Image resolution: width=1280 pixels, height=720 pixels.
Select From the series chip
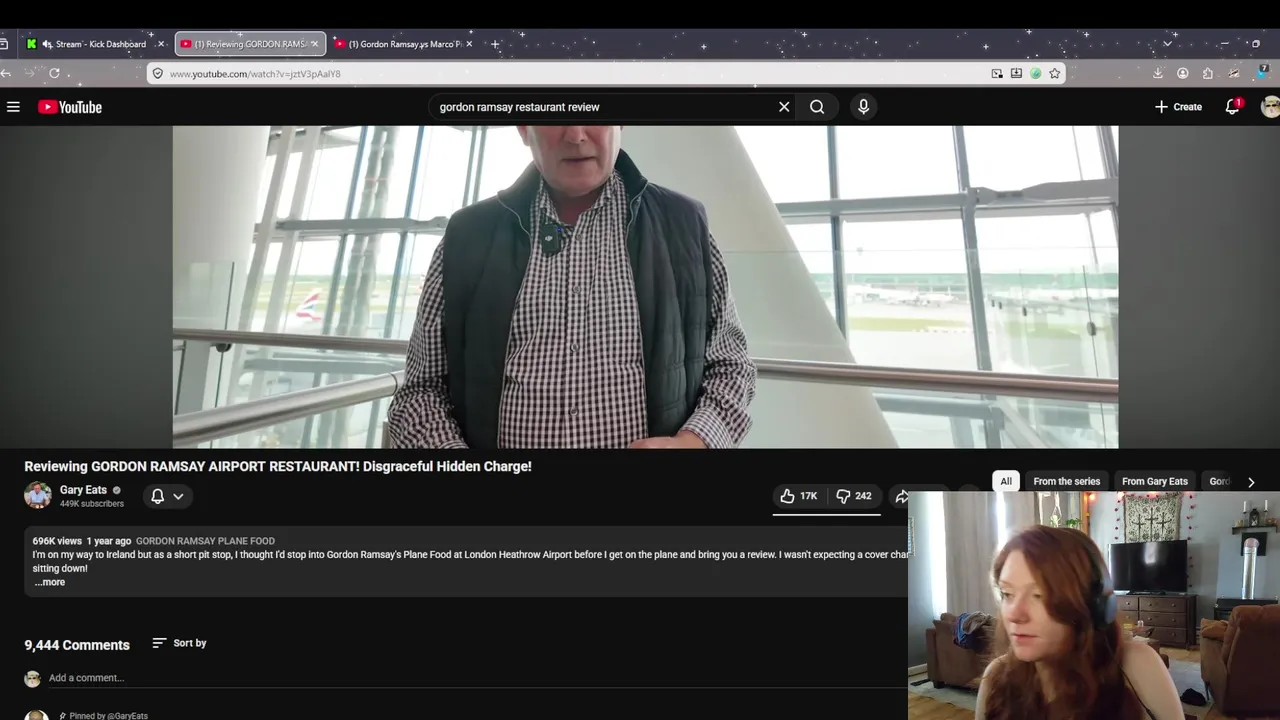[1066, 481]
